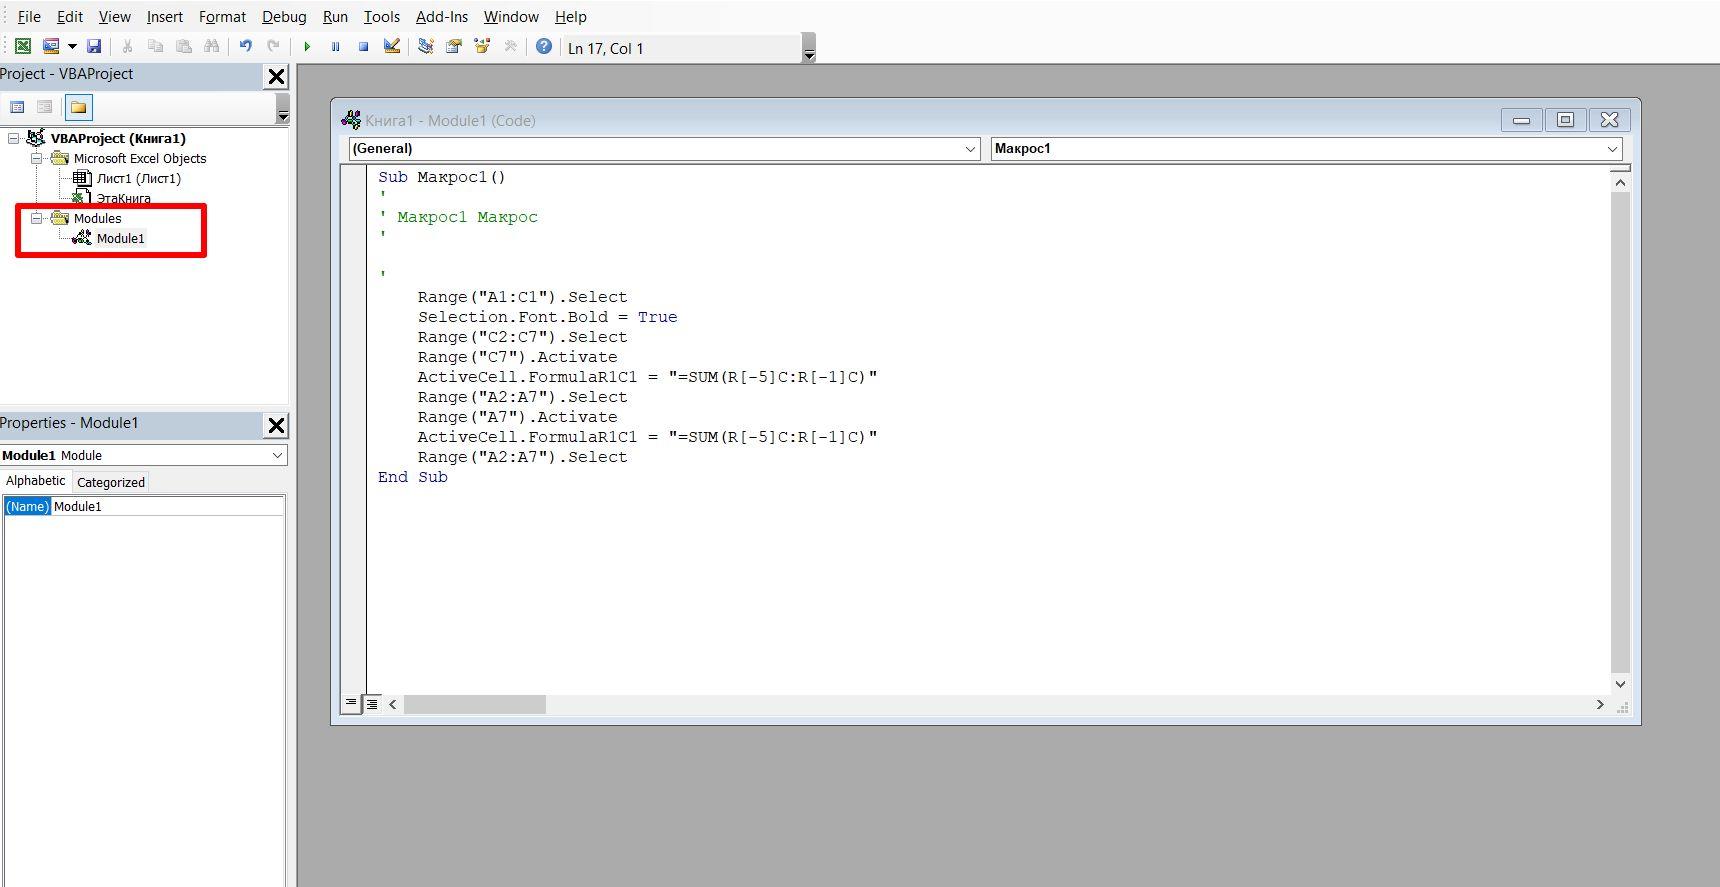This screenshot has height=887, width=1720.
Task: Switch to the Alphabetic tab
Action: 36,481
